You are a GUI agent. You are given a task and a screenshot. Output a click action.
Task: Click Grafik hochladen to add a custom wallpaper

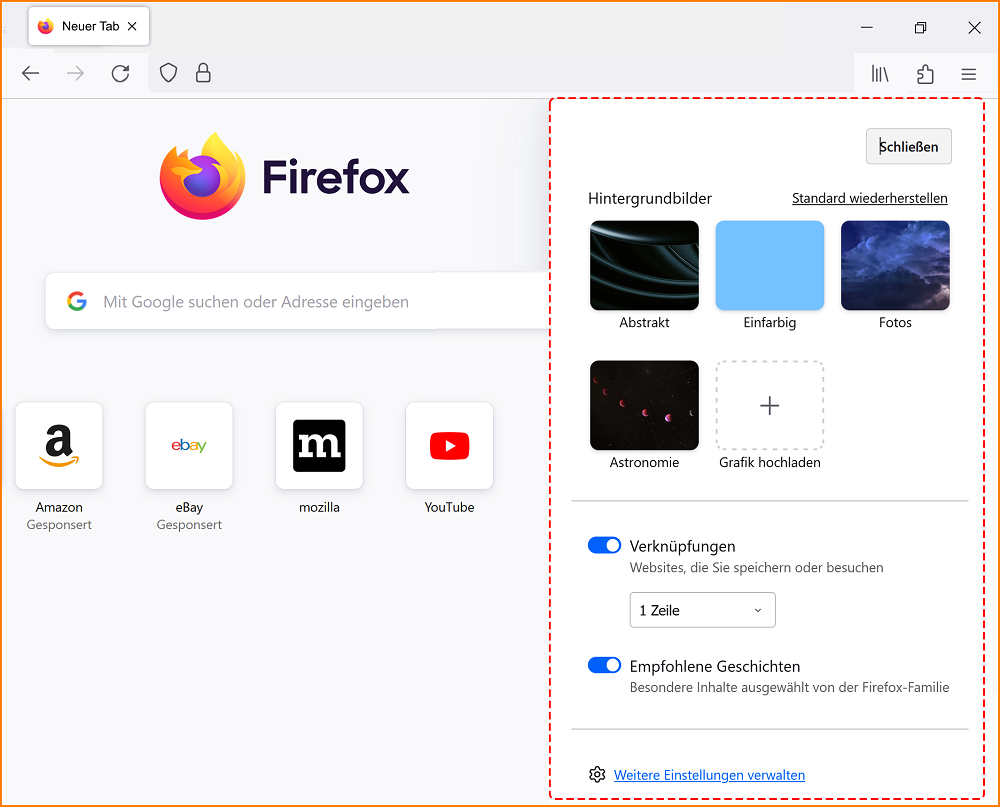pos(769,405)
